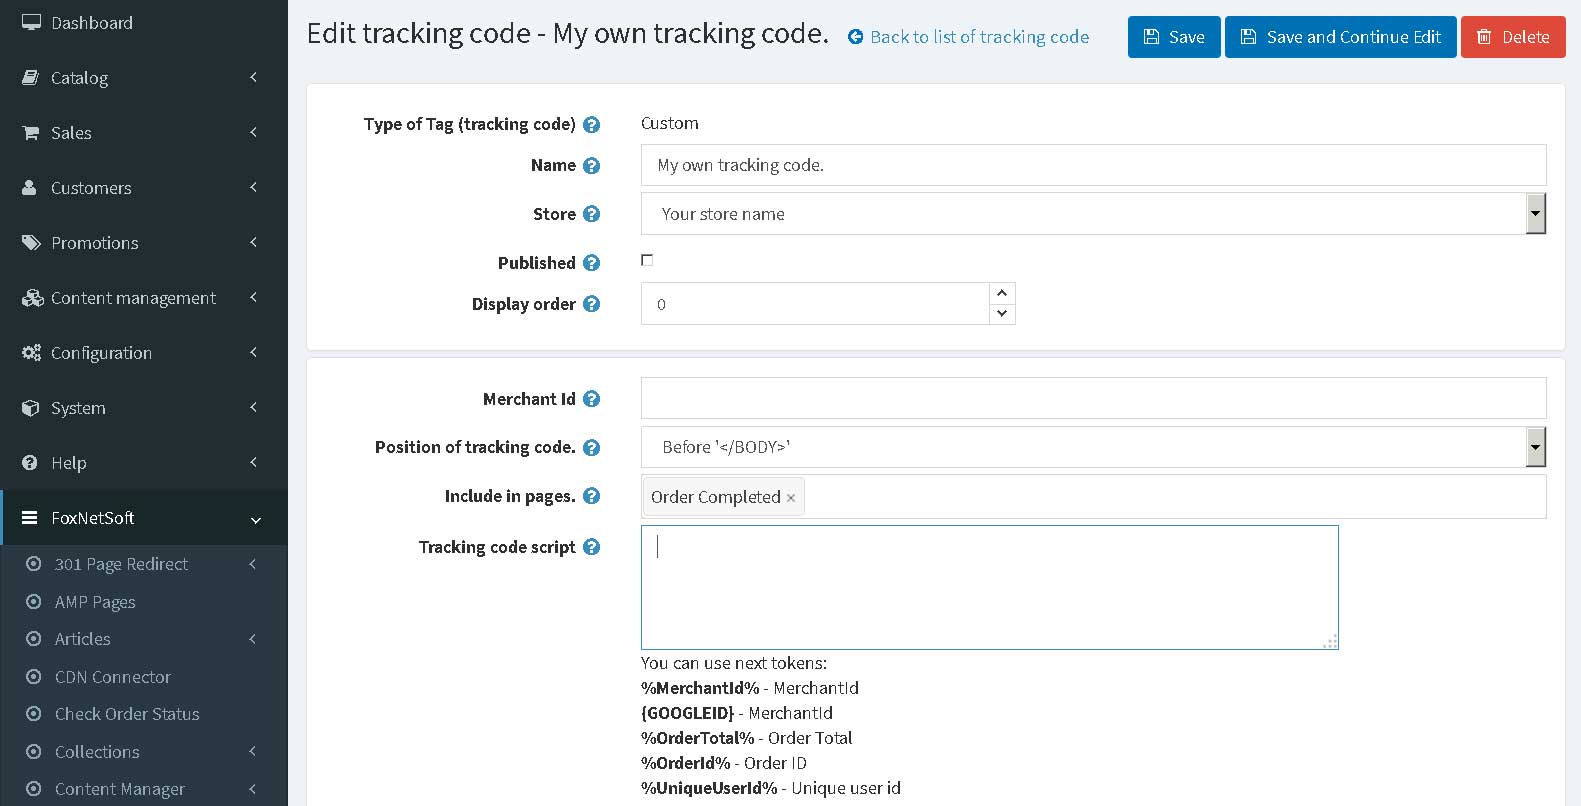
Task: Expand the Help menu chevron
Action: pos(254,462)
